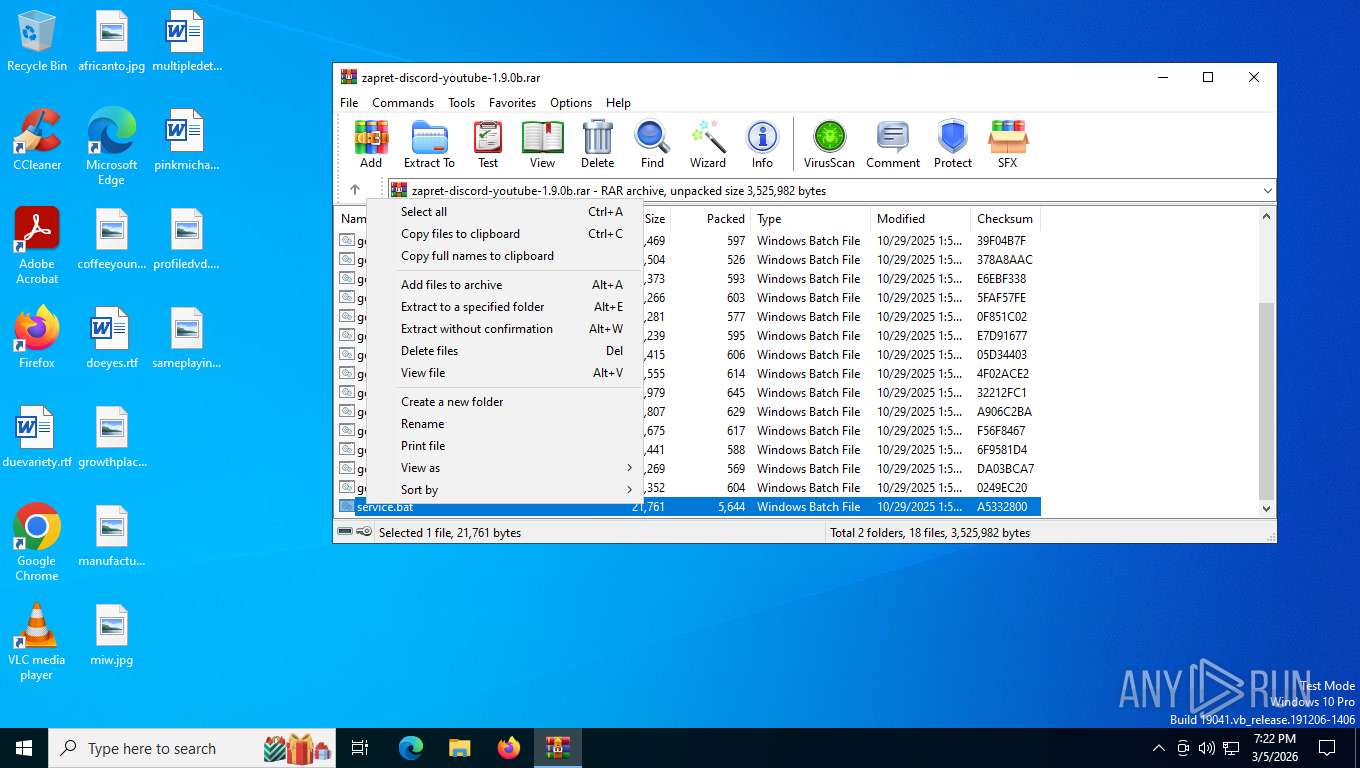1360x768 pixels.
Task: Open the Help menu
Action: 618,103
